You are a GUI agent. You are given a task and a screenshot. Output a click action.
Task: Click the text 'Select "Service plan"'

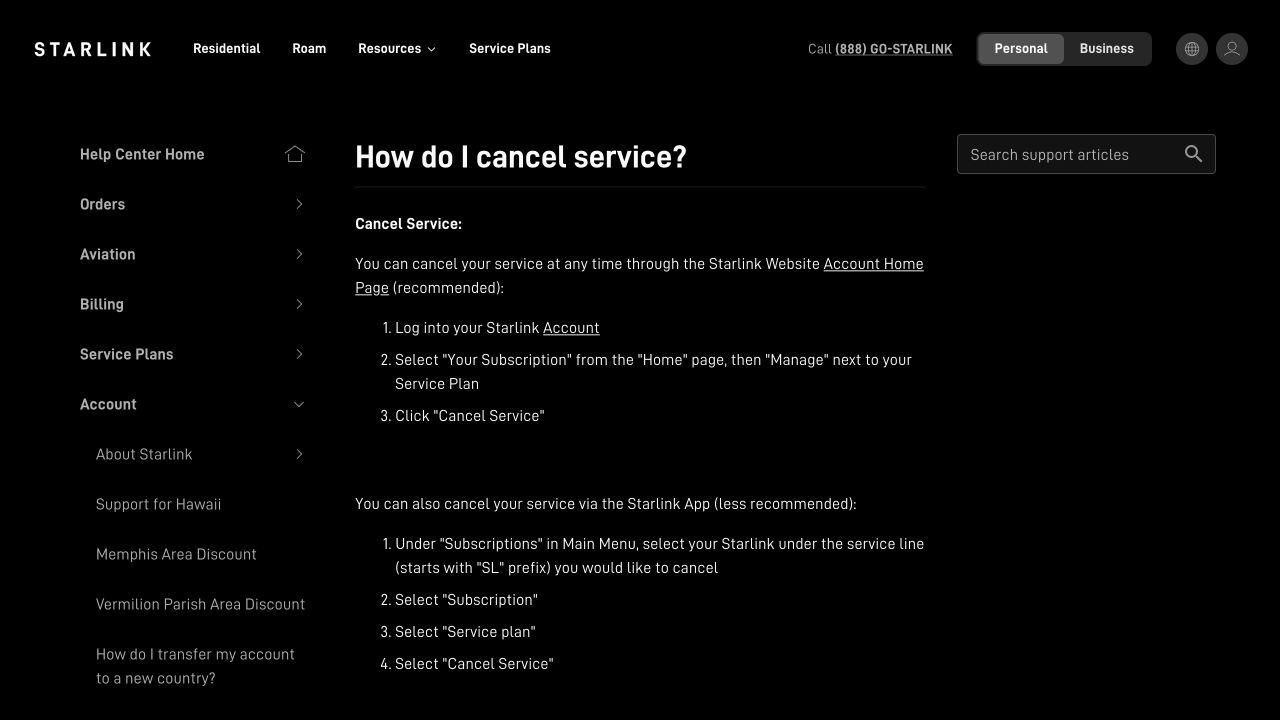465,632
